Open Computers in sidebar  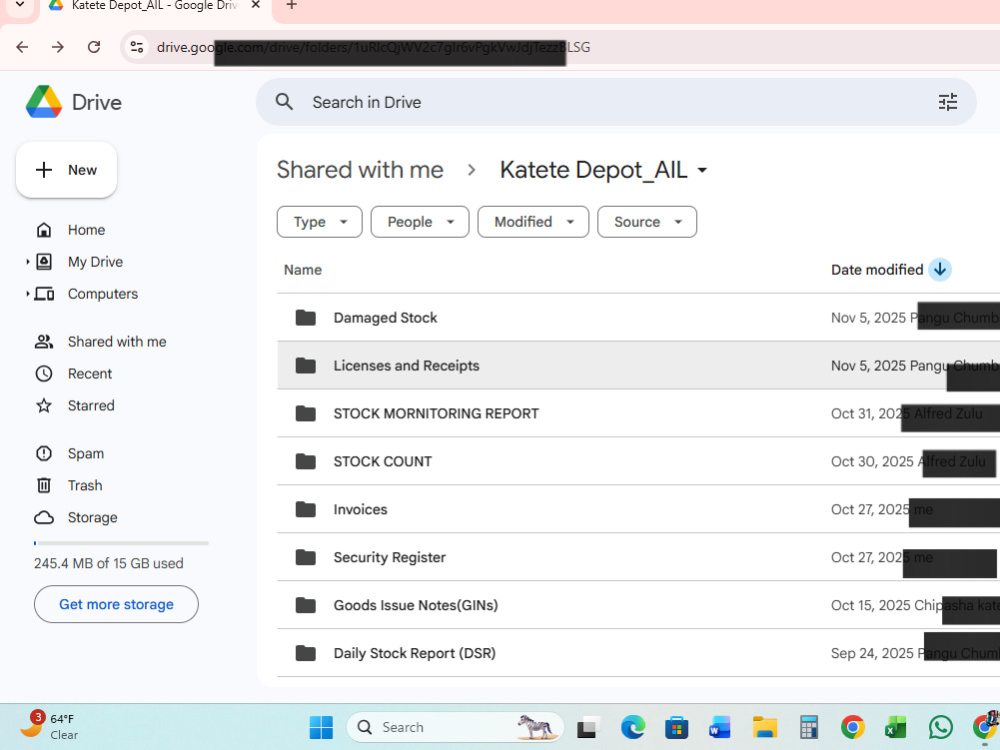click(103, 293)
